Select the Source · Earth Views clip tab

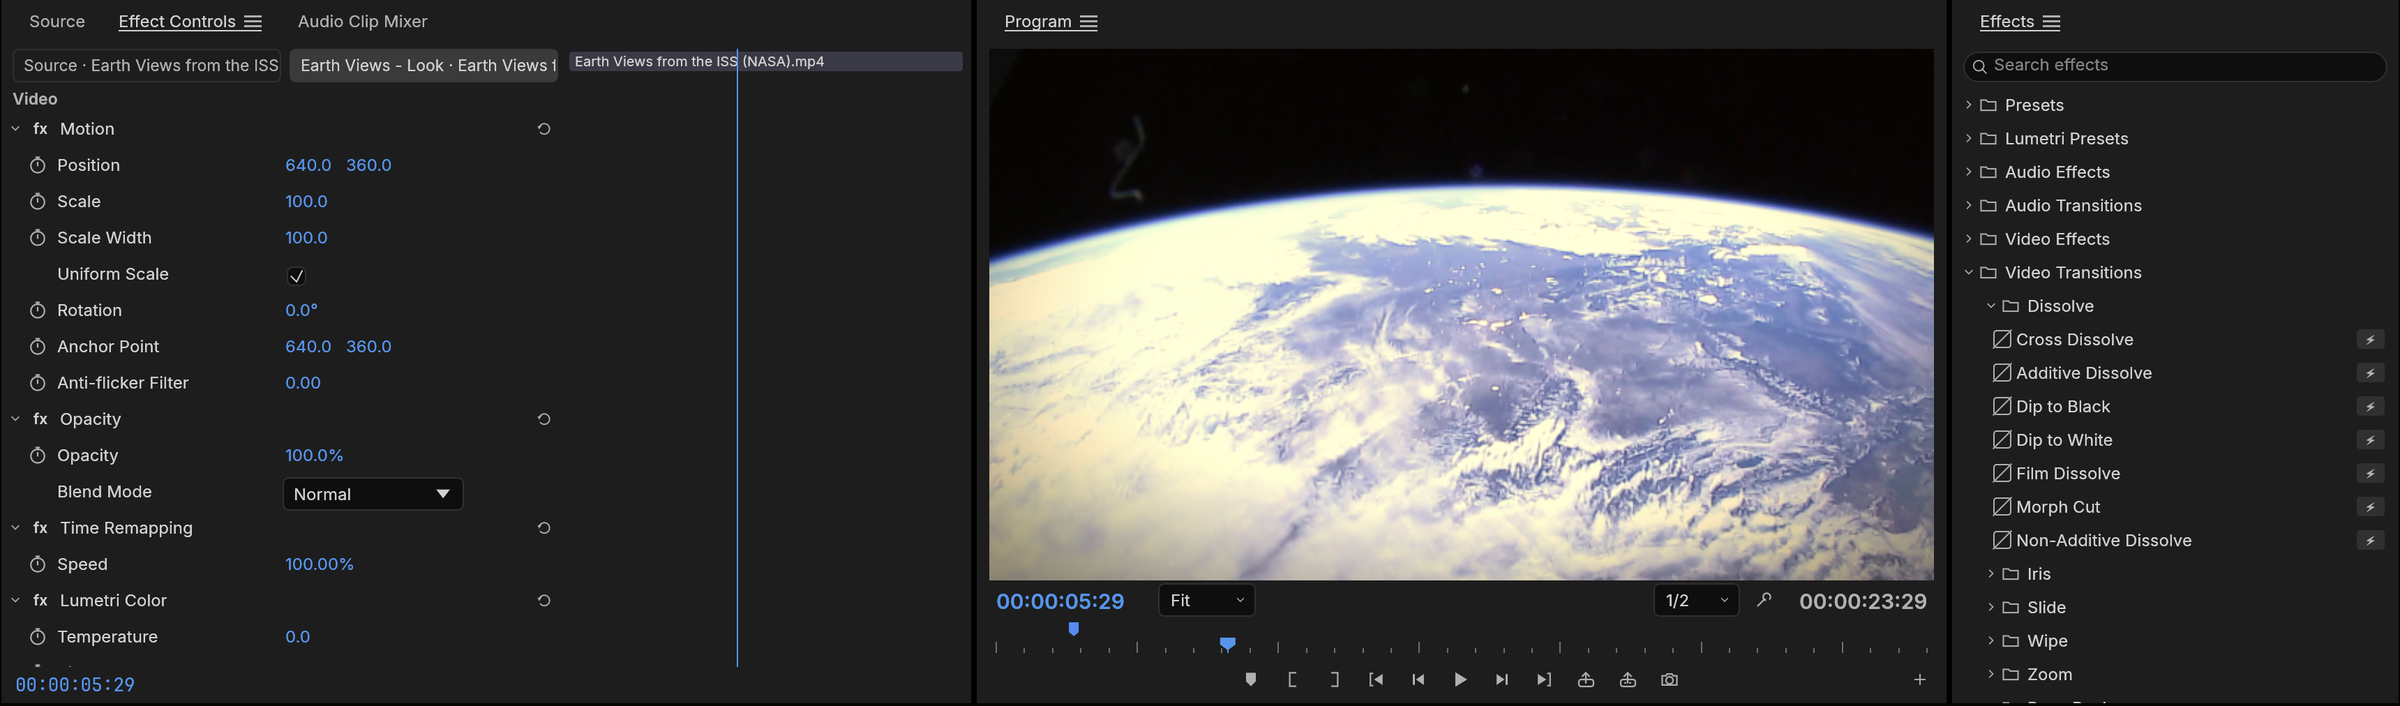click(x=148, y=65)
